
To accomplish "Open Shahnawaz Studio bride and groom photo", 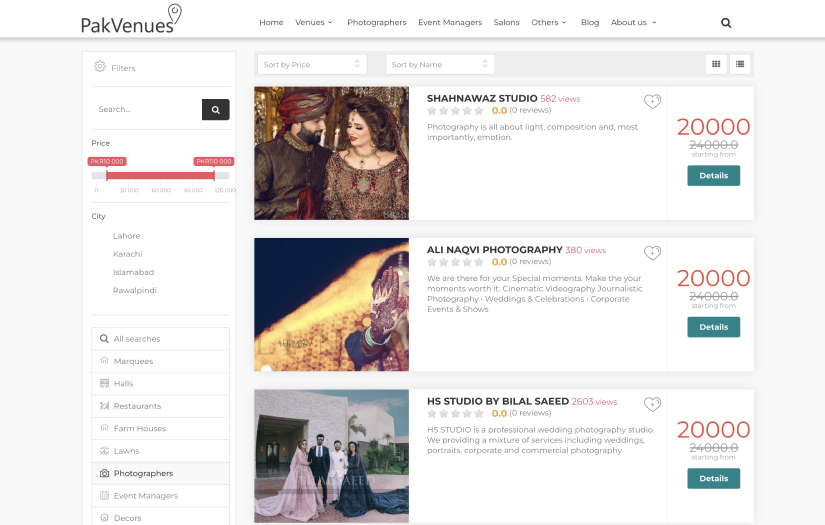I will tap(331, 153).
